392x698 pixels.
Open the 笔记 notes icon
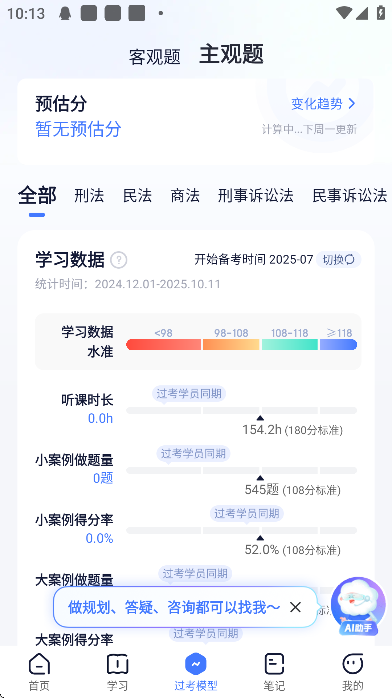(x=274, y=664)
